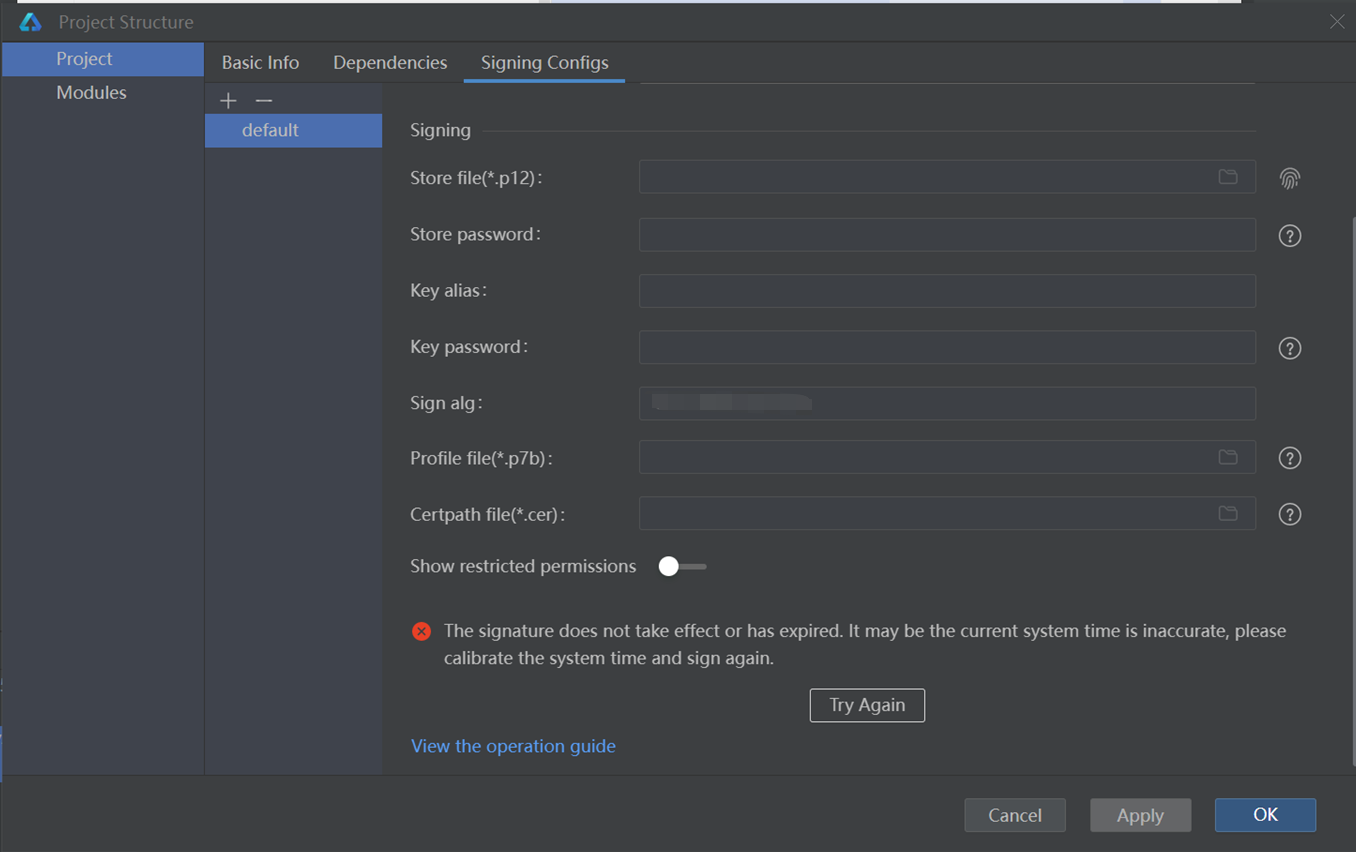Screen dimensions: 1356x852
Task: Click the fingerprint icon beside Store file
Action: click(1290, 179)
